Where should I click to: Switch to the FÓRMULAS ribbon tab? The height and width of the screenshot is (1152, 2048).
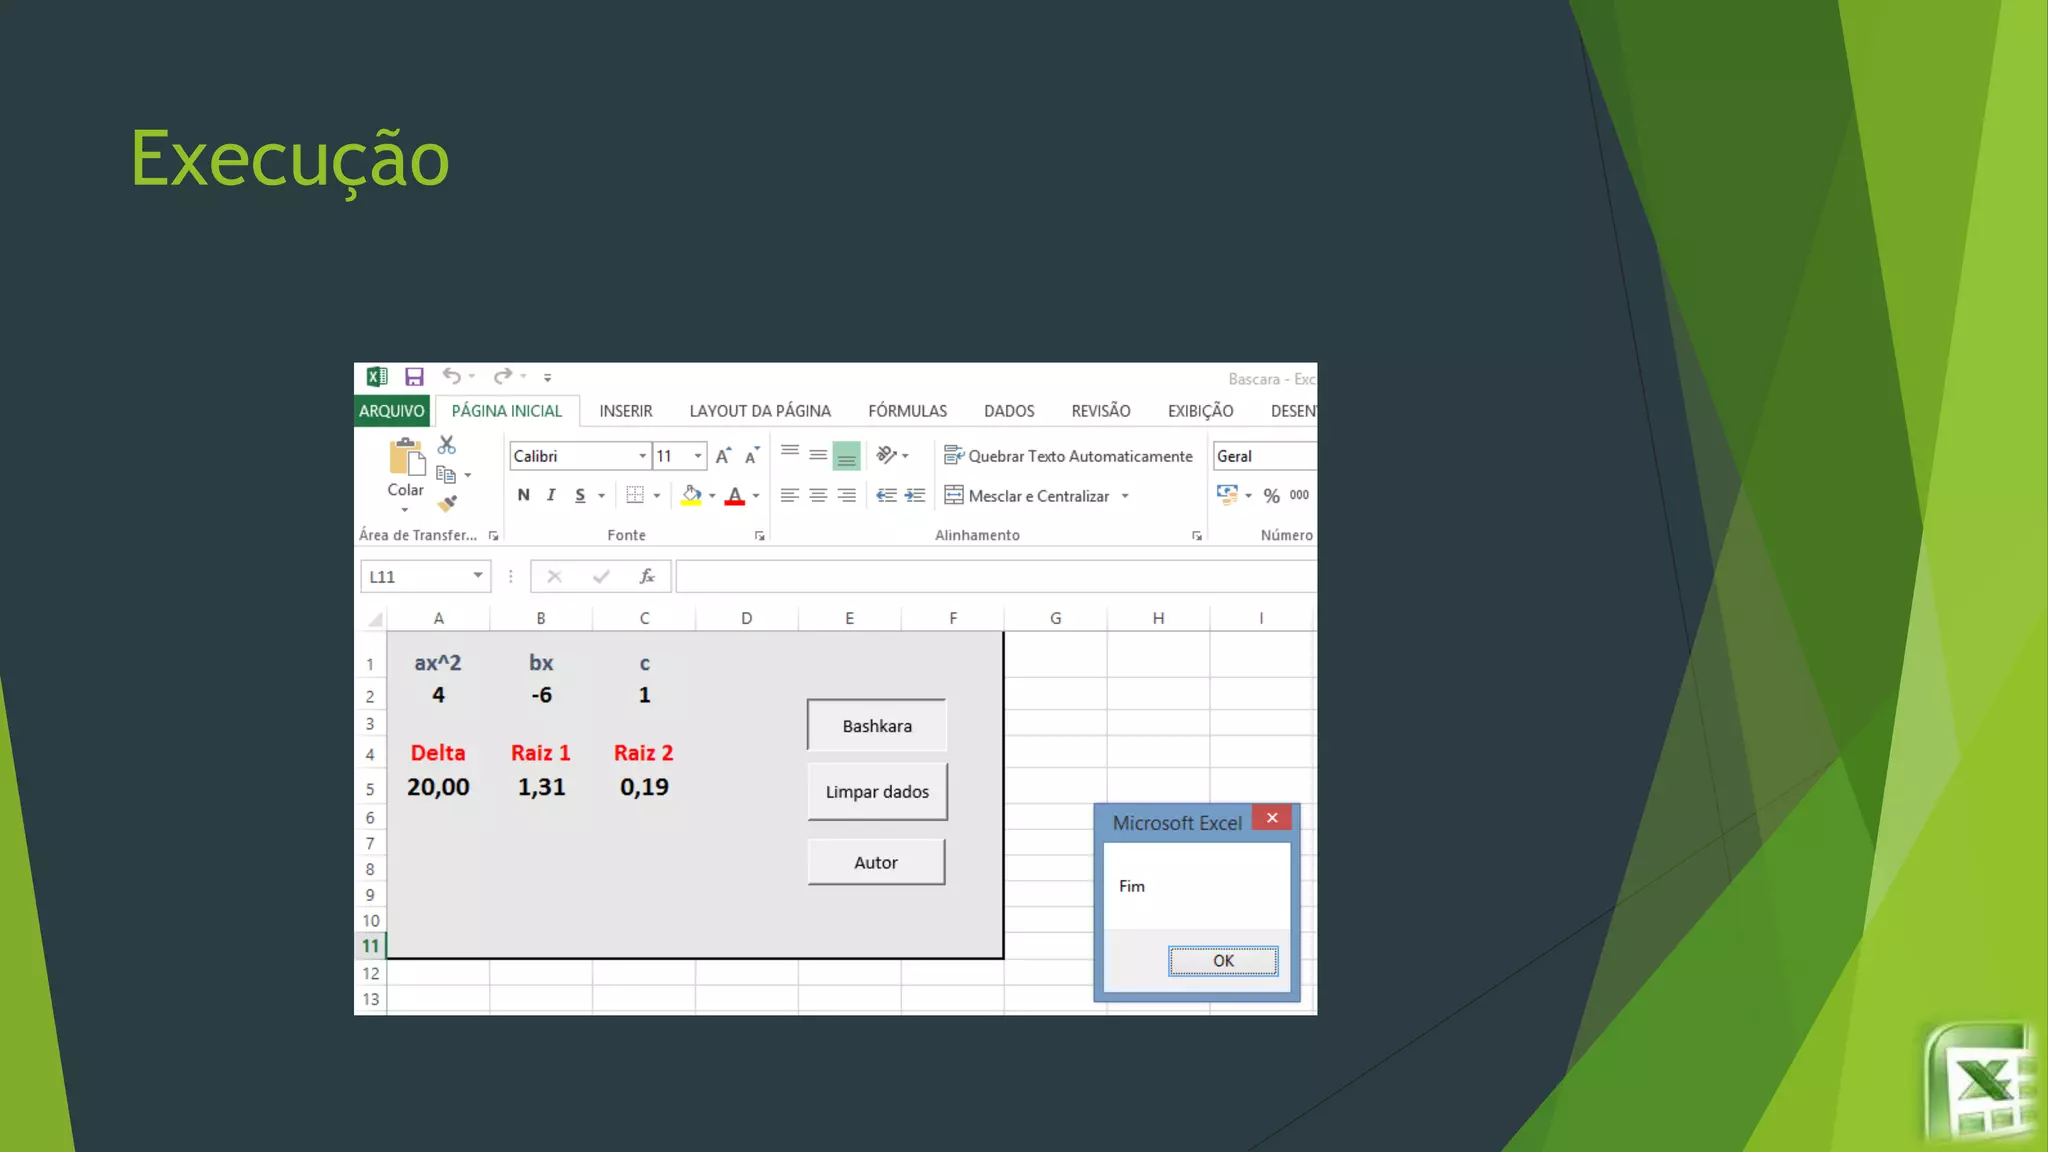pos(907,411)
